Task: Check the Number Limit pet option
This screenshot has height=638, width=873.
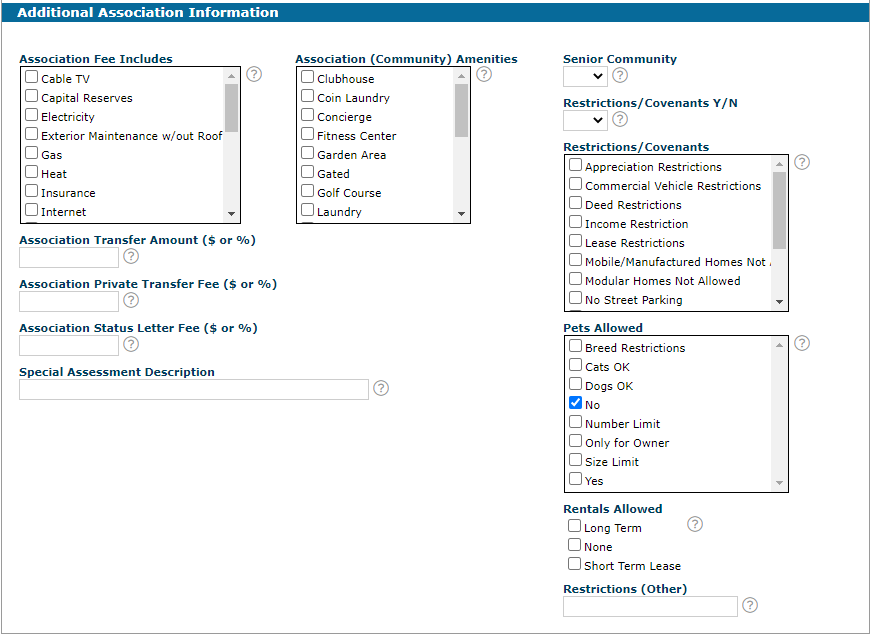Action: point(575,421)
